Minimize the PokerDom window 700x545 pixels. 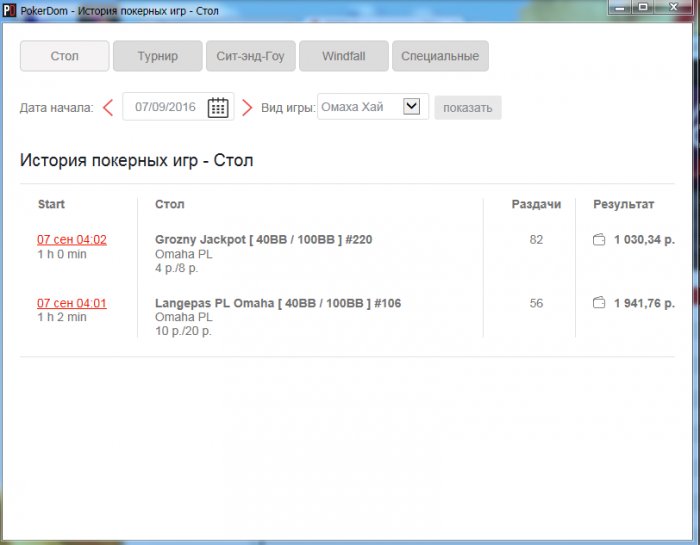click(x=620, y=8)
